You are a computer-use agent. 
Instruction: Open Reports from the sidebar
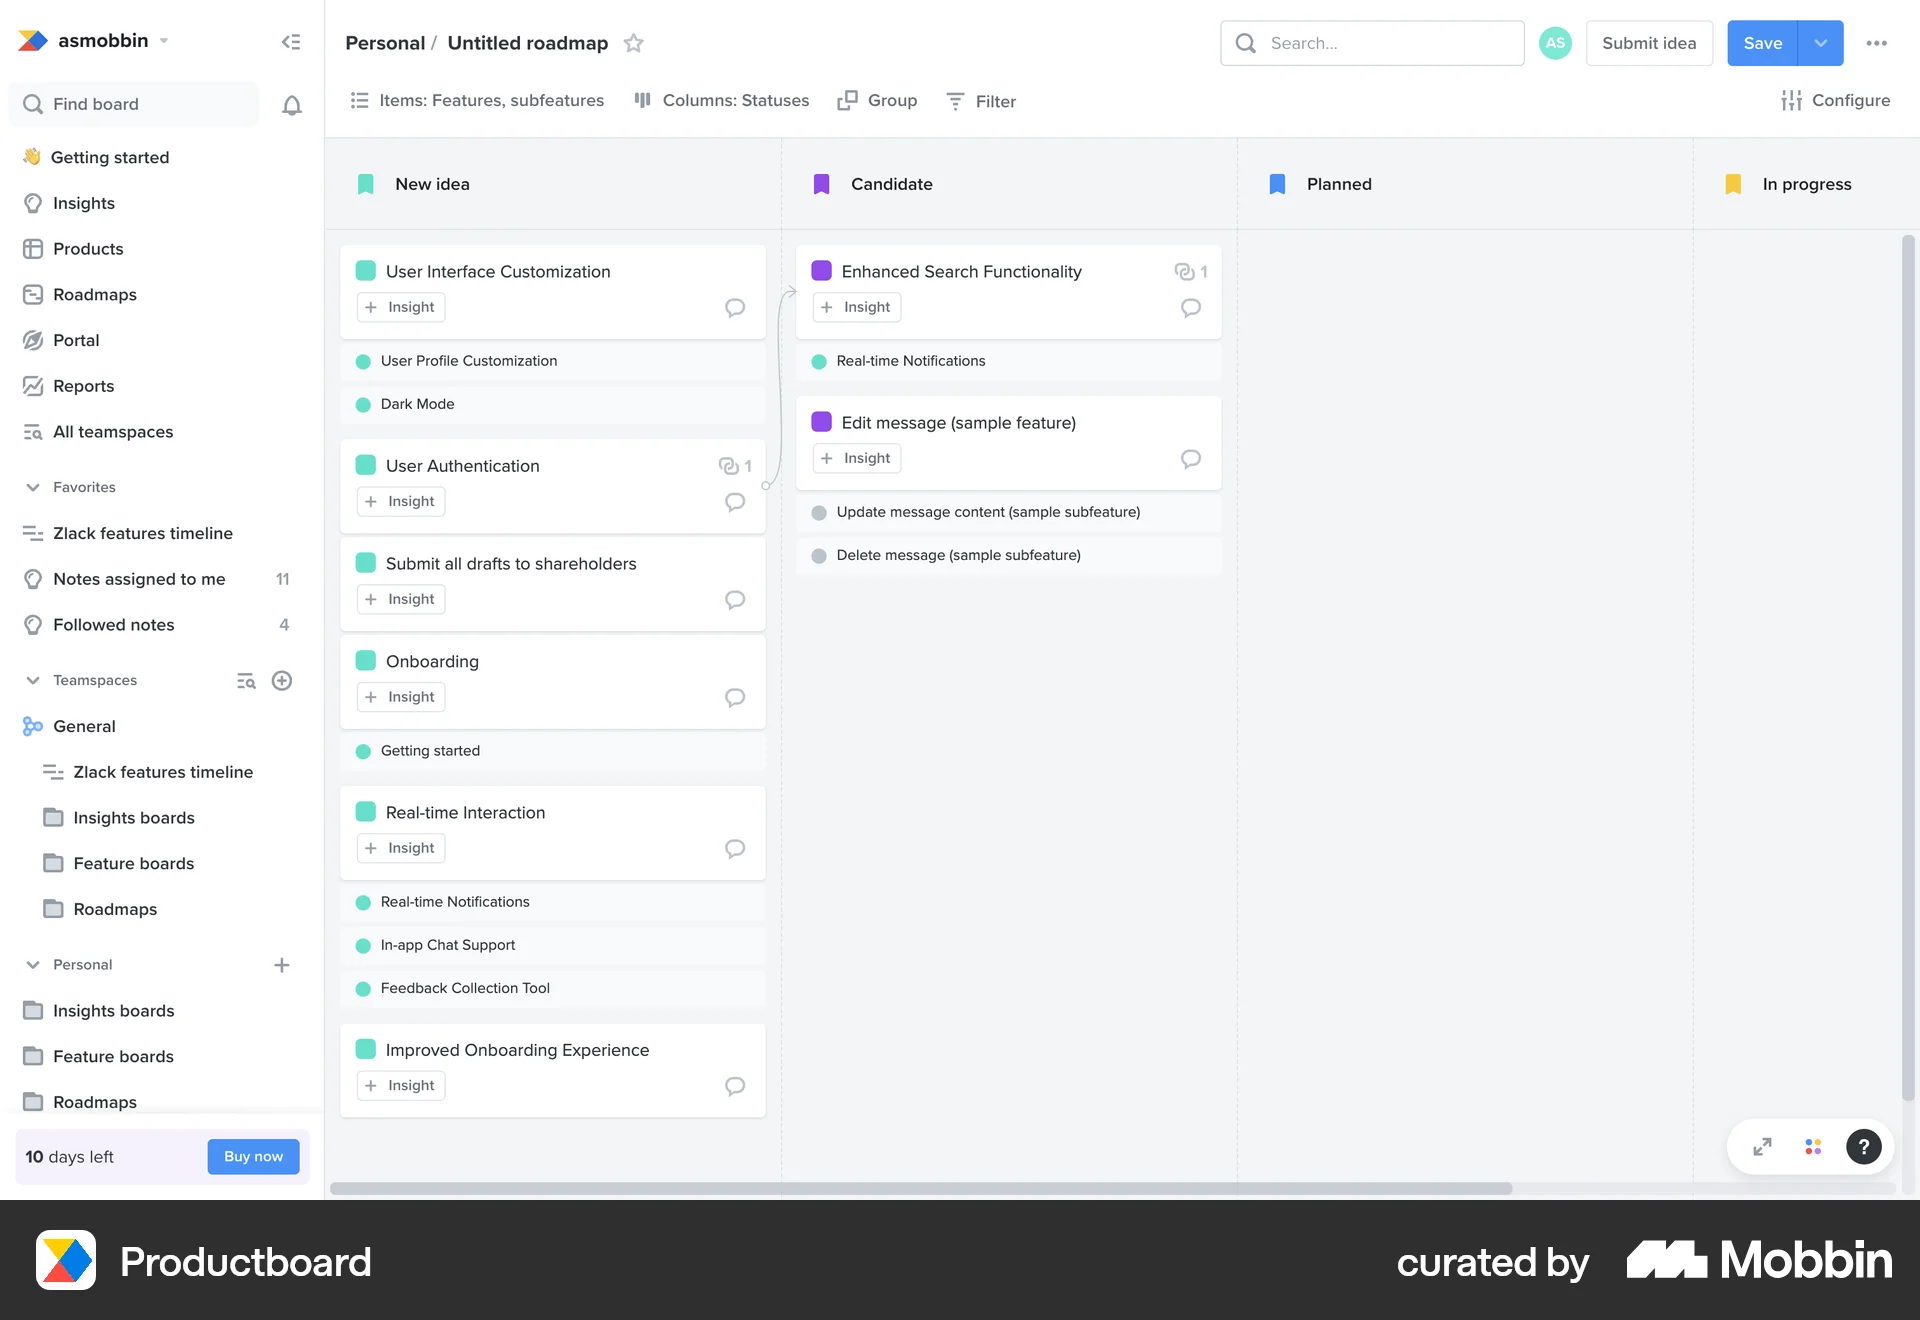[83, 386]
